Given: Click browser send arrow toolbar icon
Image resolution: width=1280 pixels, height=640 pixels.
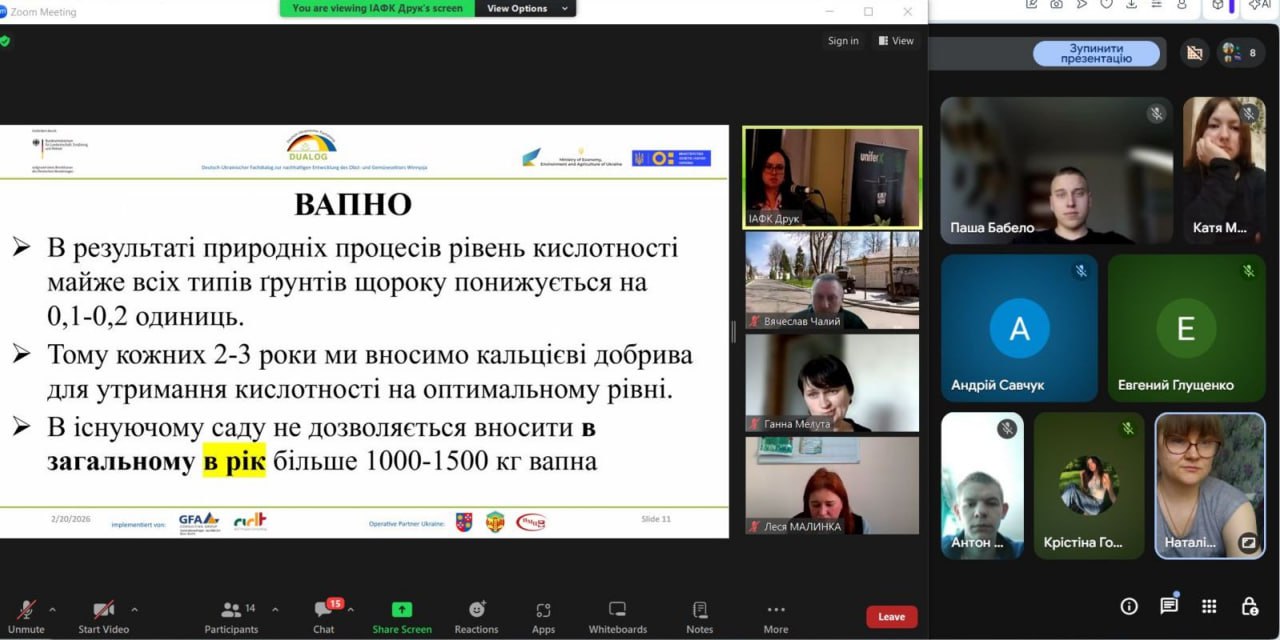Looking at the screenshot, I should [x=1082, y=5].
